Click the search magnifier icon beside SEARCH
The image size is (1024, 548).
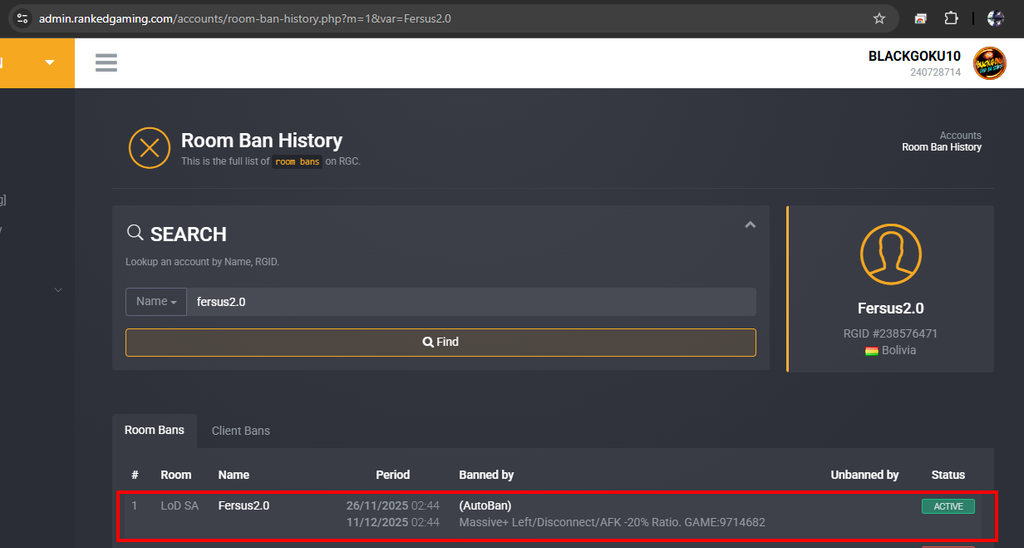coord(135,233)
